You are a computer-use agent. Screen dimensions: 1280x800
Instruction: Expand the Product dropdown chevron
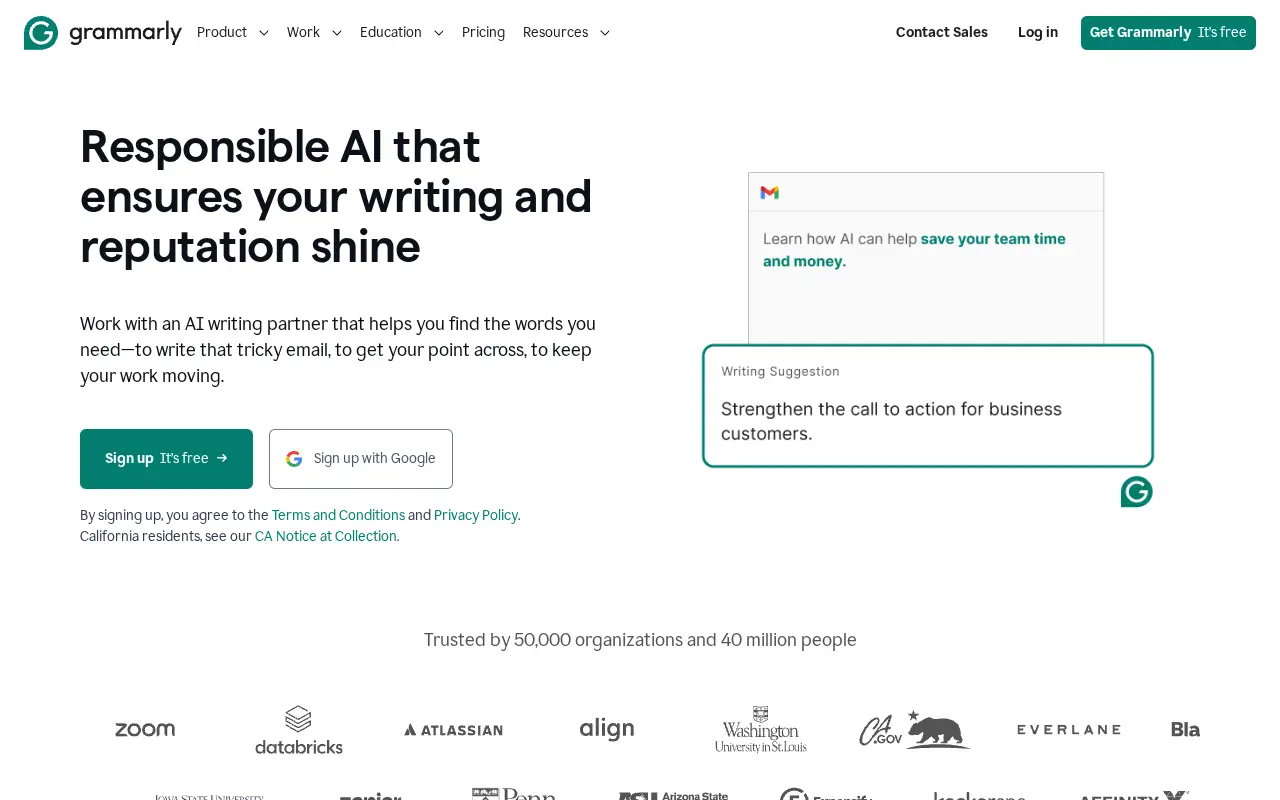(264, 33)
